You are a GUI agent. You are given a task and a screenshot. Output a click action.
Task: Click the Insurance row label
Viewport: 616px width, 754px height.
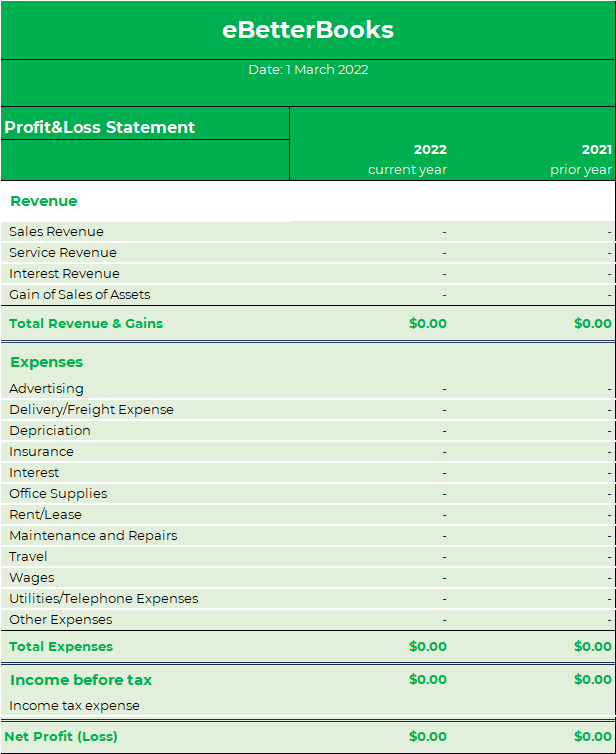point(41,452)
